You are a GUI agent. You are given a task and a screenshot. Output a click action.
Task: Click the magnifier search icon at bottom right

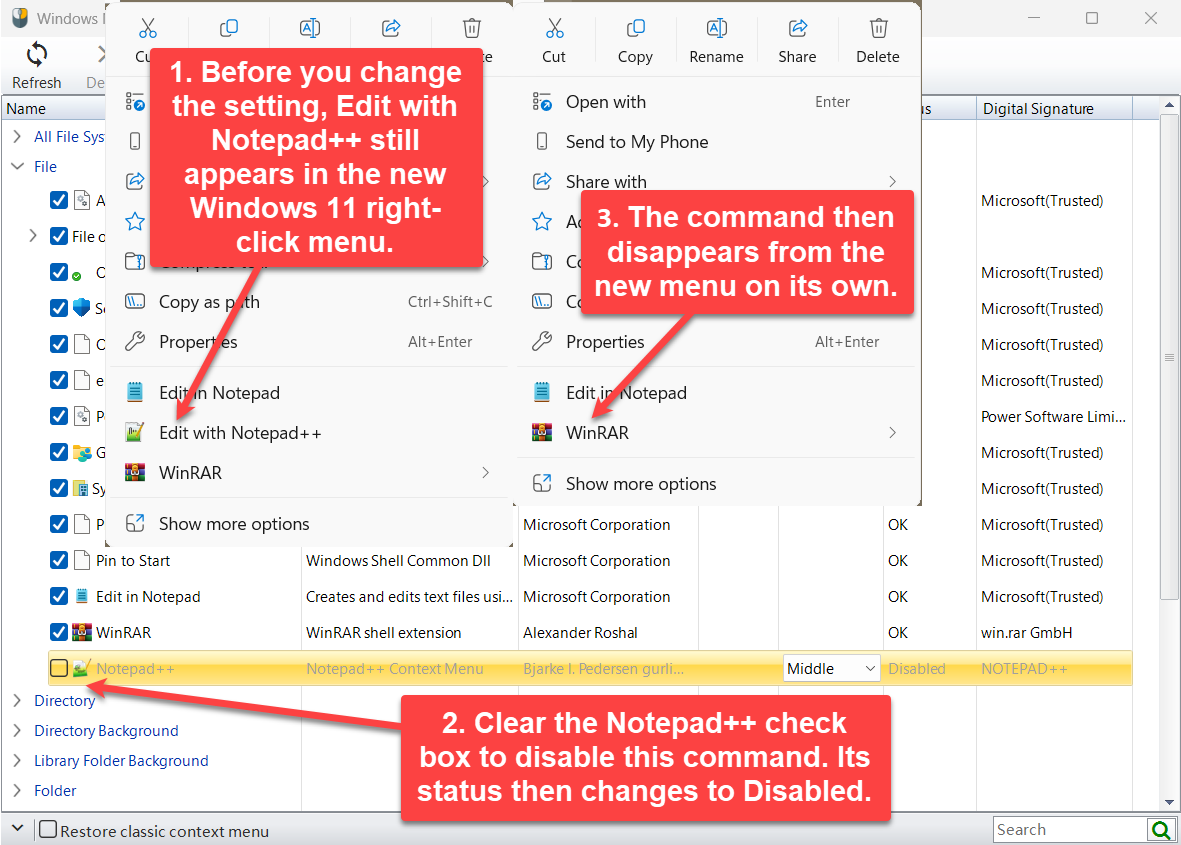point(1161,830)
